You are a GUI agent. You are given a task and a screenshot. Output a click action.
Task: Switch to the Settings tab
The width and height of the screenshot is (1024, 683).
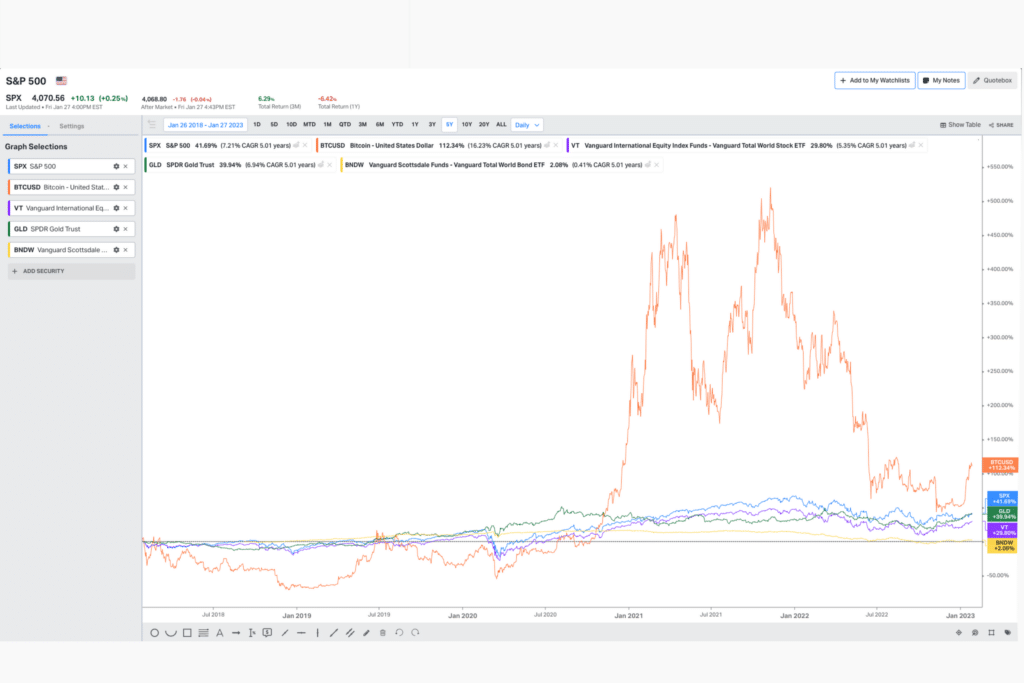[x=72, y=126]
